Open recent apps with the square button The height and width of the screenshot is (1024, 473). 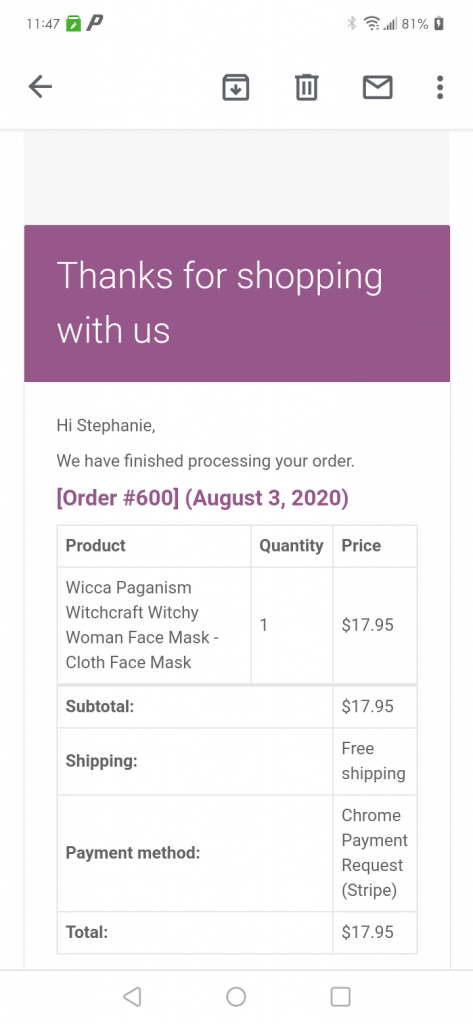(x=340, y=997)
